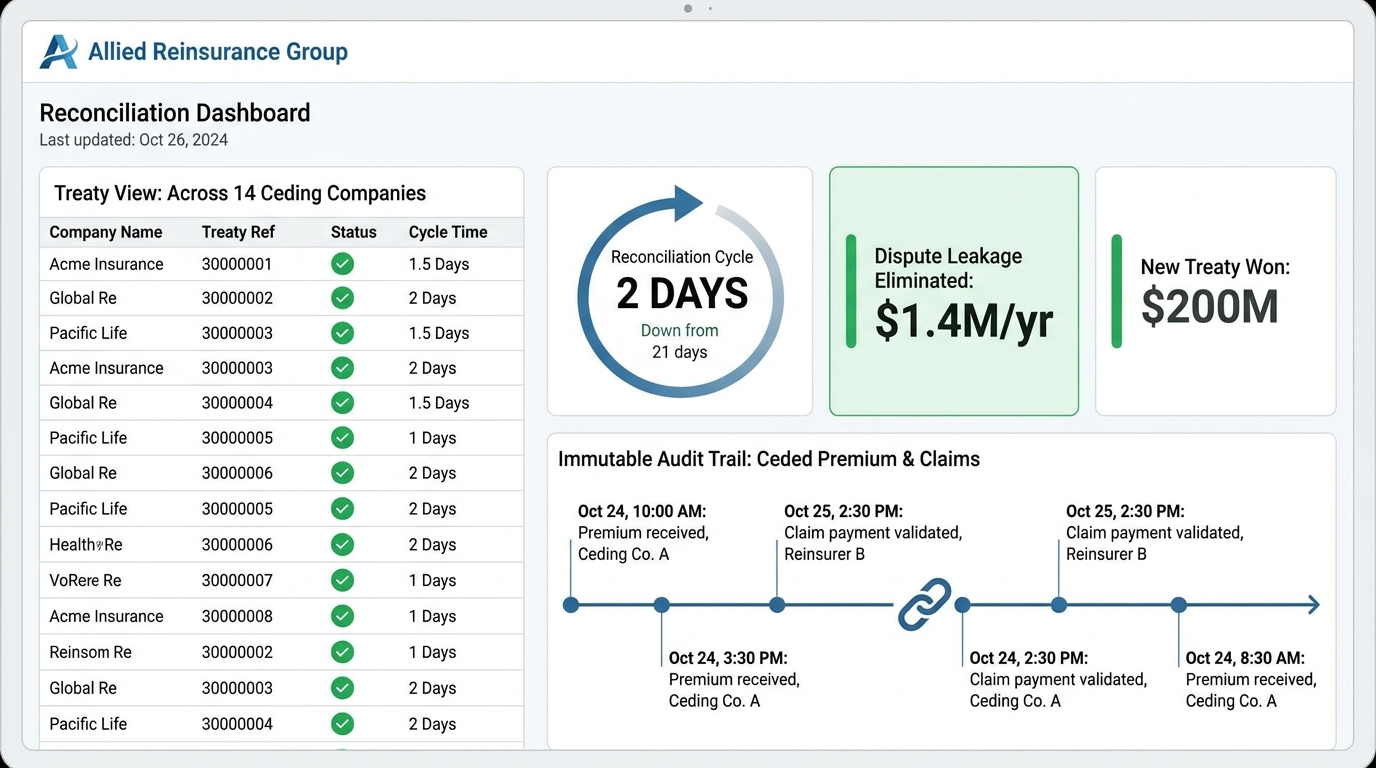Click "1 Days" in the VoRere Re row
The image size is (1376, 768).
click(432, 580)
